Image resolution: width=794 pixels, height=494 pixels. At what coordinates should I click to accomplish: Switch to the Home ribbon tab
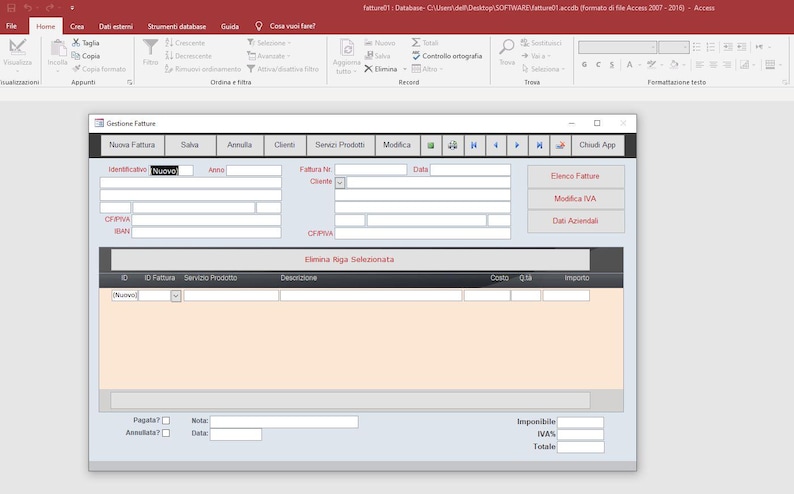coord(46,26)
